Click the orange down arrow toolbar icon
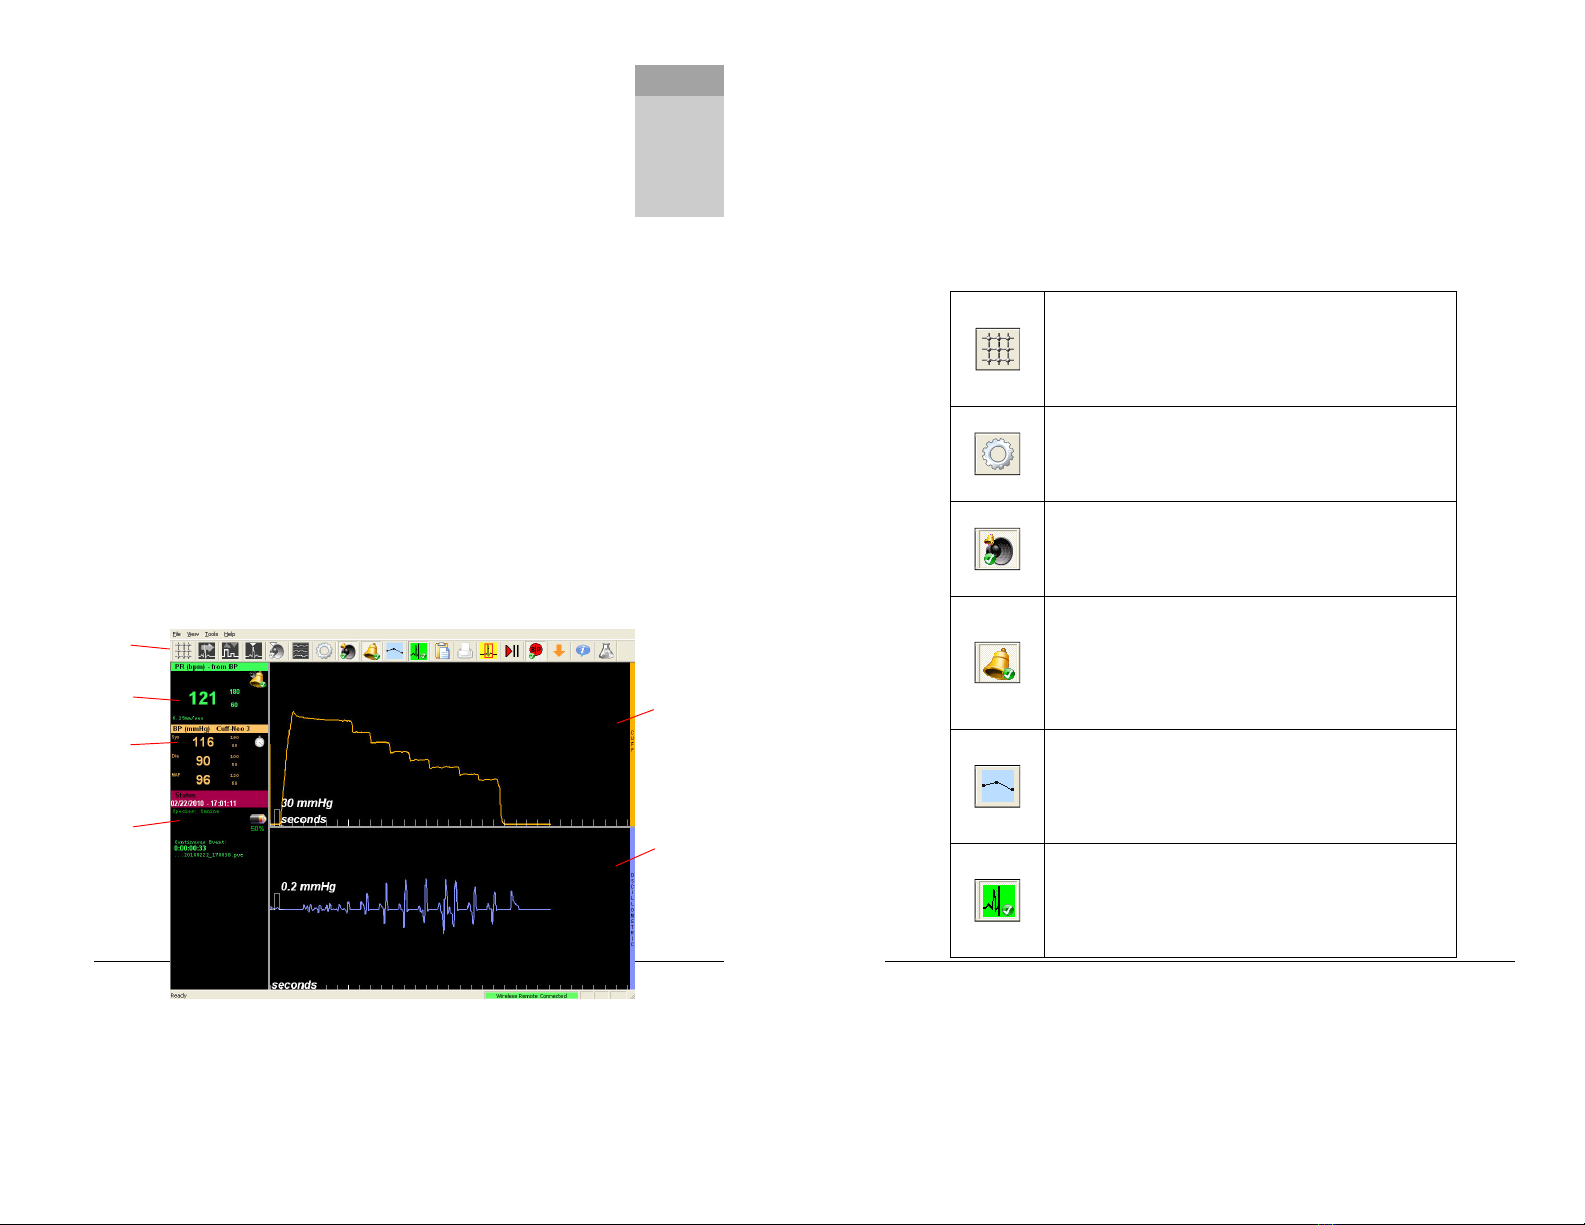 pyautogui.click(x=559, y=651)
